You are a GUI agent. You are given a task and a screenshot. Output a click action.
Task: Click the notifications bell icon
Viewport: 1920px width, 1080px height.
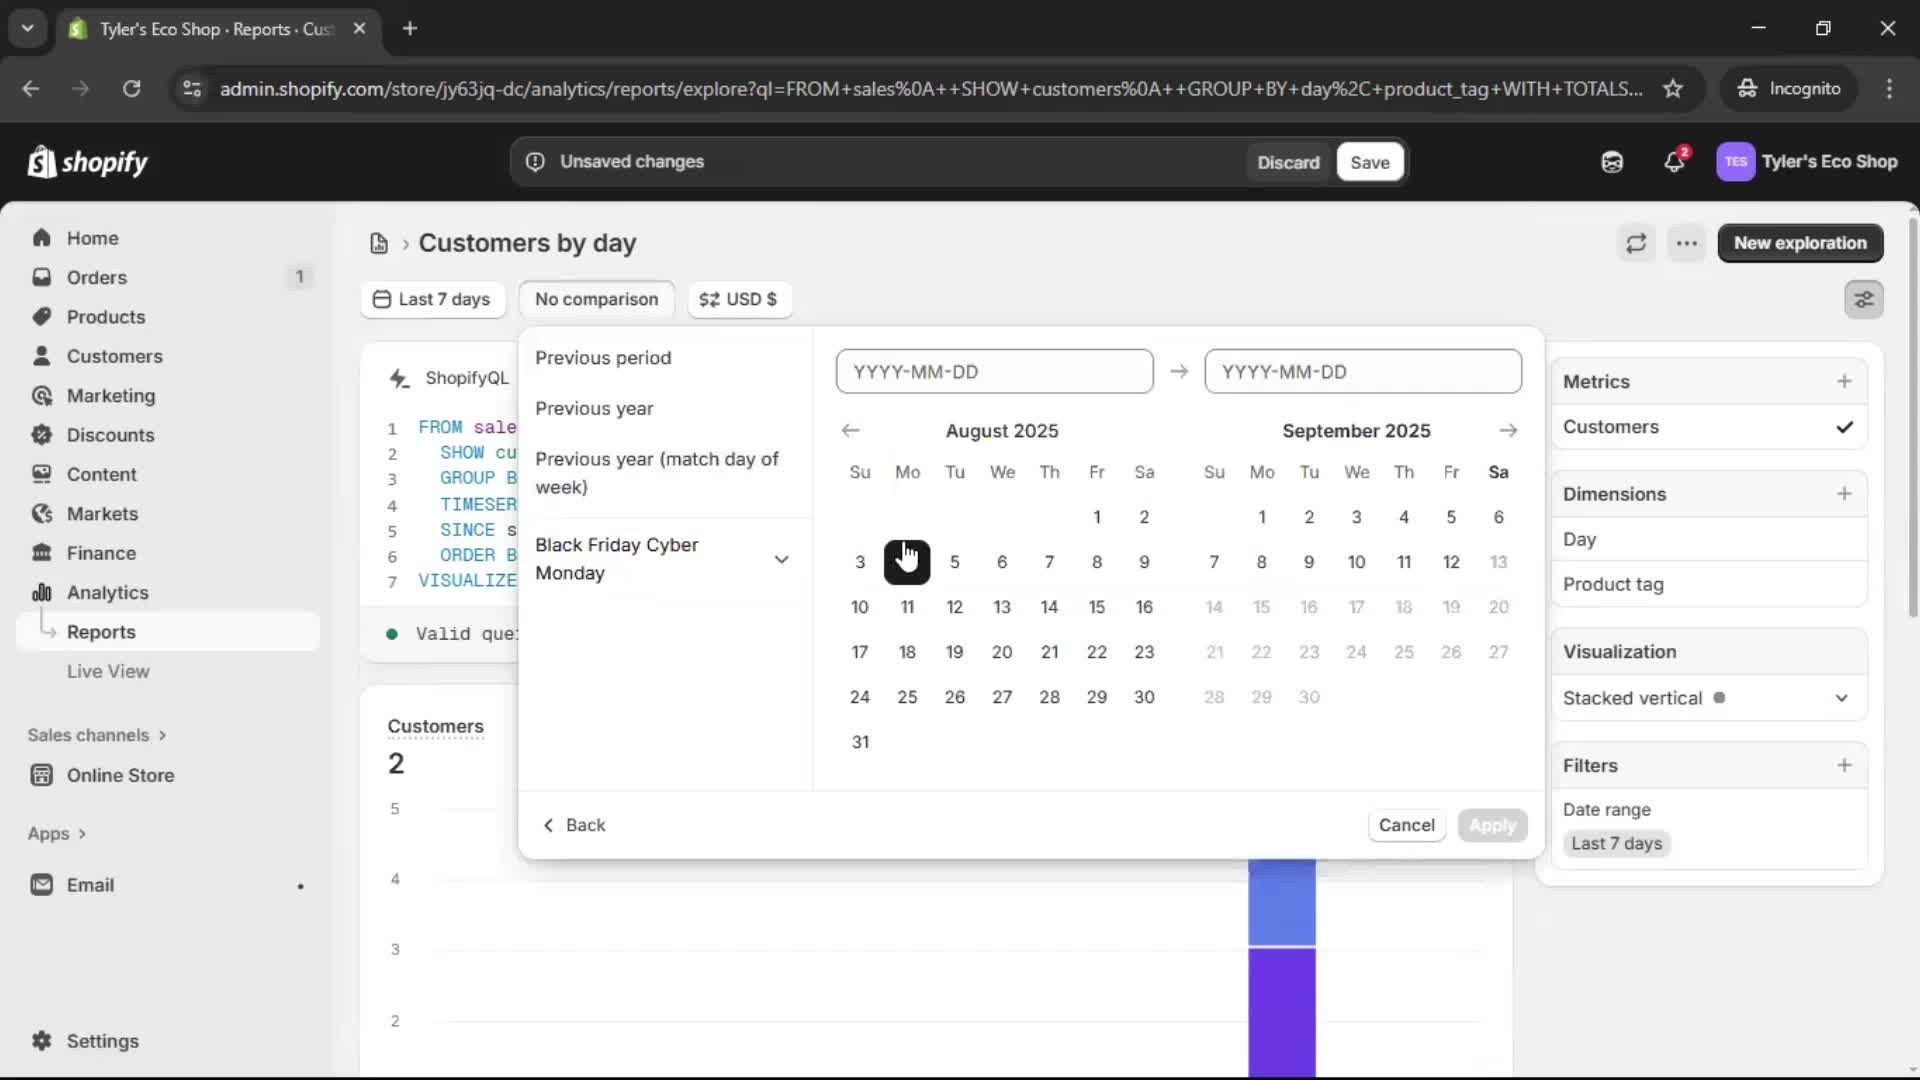[1674, 162]
